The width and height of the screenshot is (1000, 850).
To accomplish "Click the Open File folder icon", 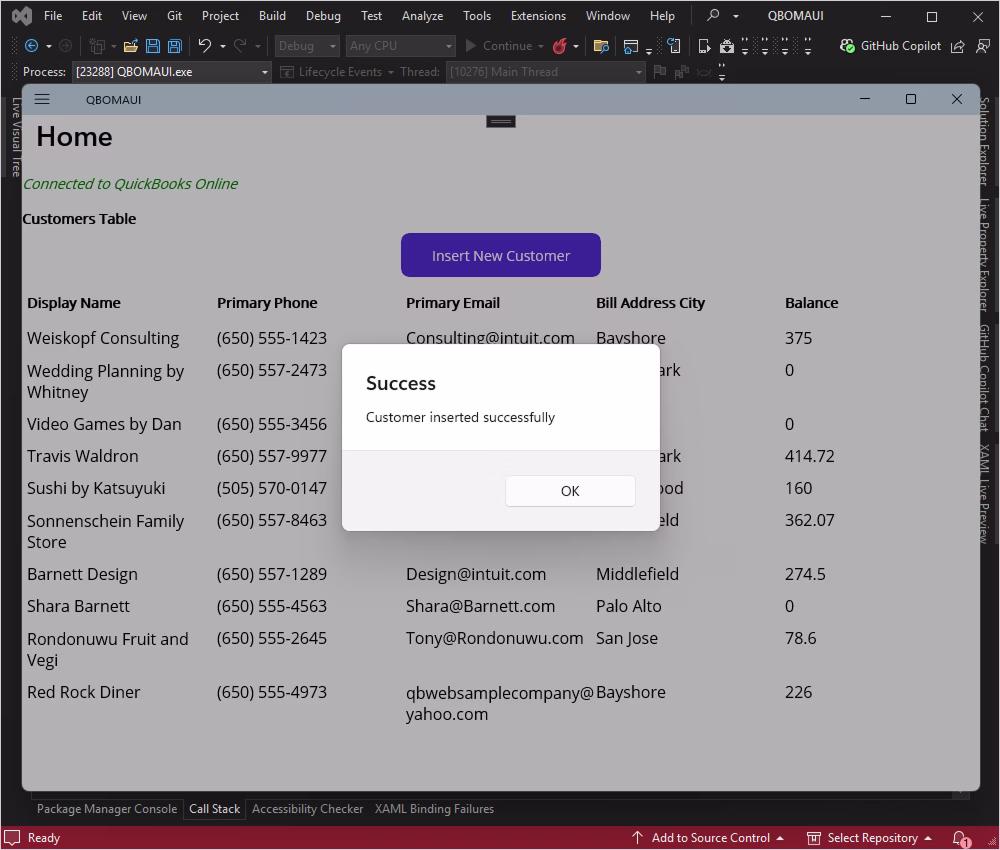I will click(x=131, y=46).
